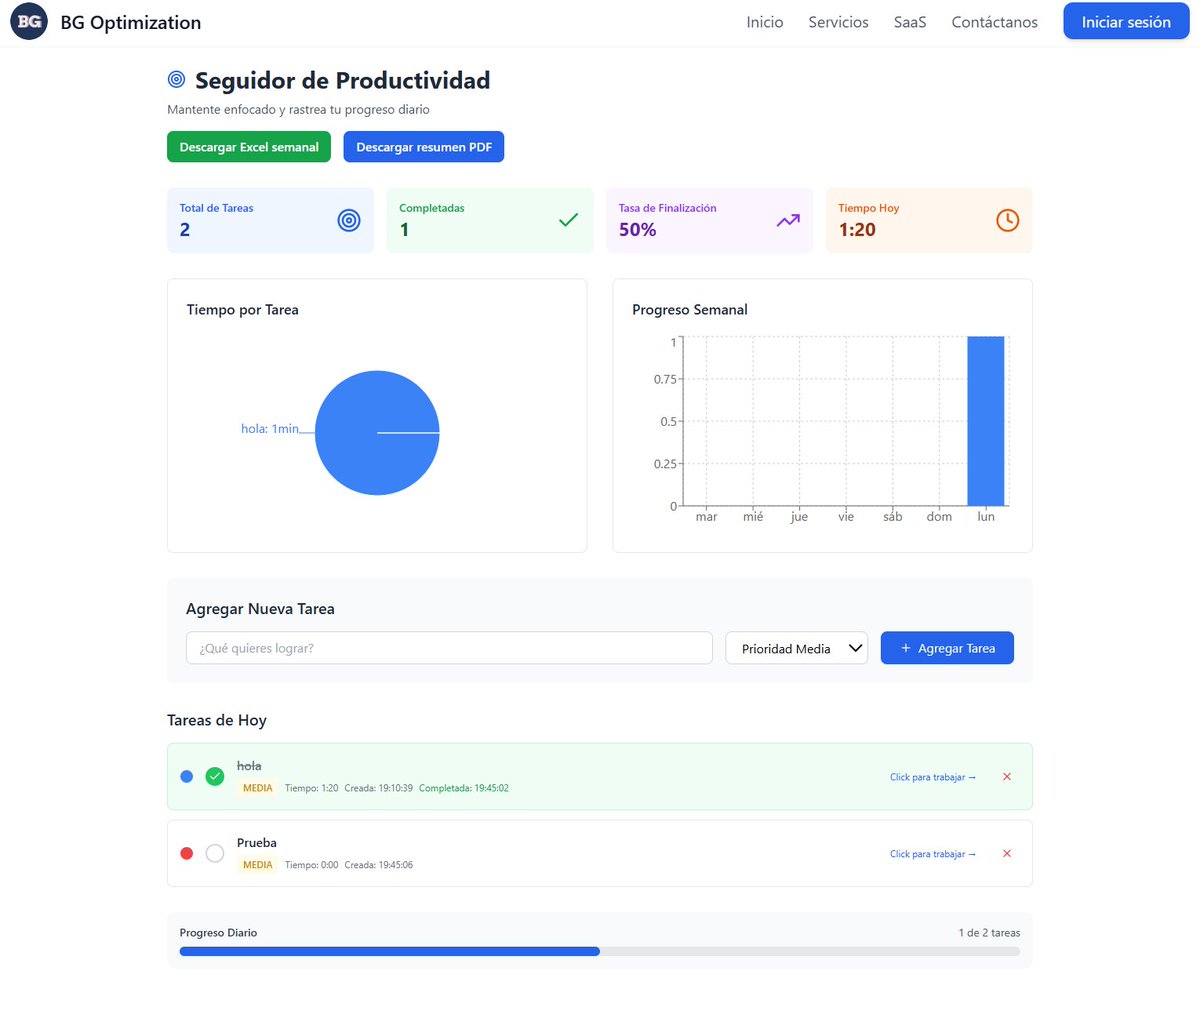Mark the 'Prueba' task as completed
The width and height of the screenshot is (1200, 1029).
pyautogui.click(x=214, y=853)
